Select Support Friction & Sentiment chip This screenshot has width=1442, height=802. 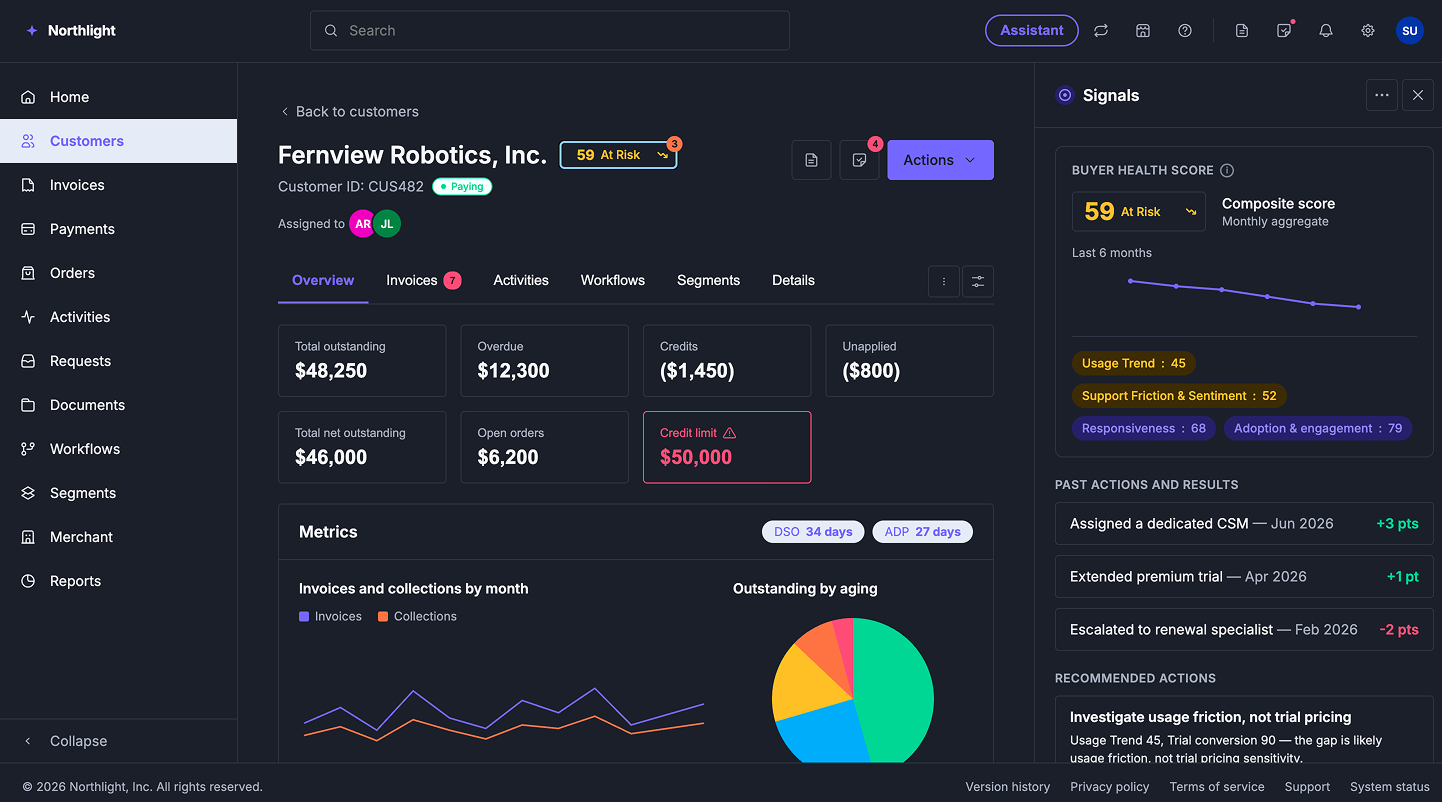[1179, 396]
